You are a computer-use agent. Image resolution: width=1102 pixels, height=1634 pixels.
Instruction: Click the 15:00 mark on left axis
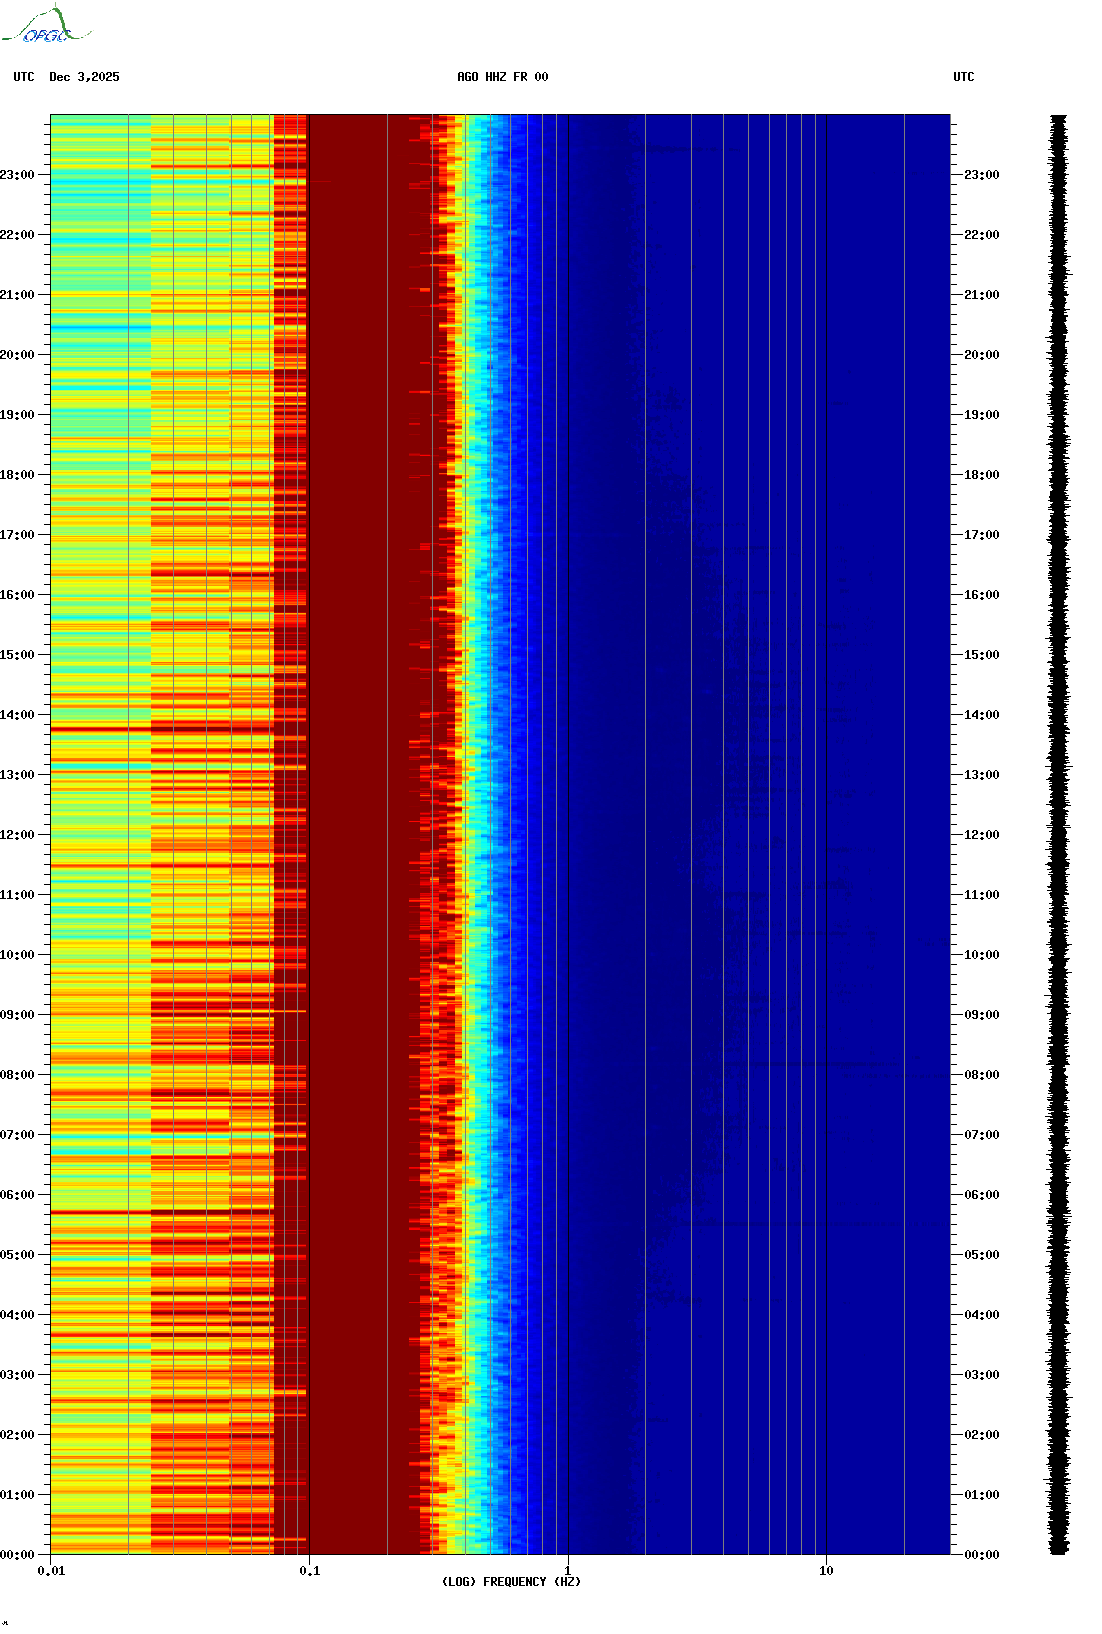[17, 655]
